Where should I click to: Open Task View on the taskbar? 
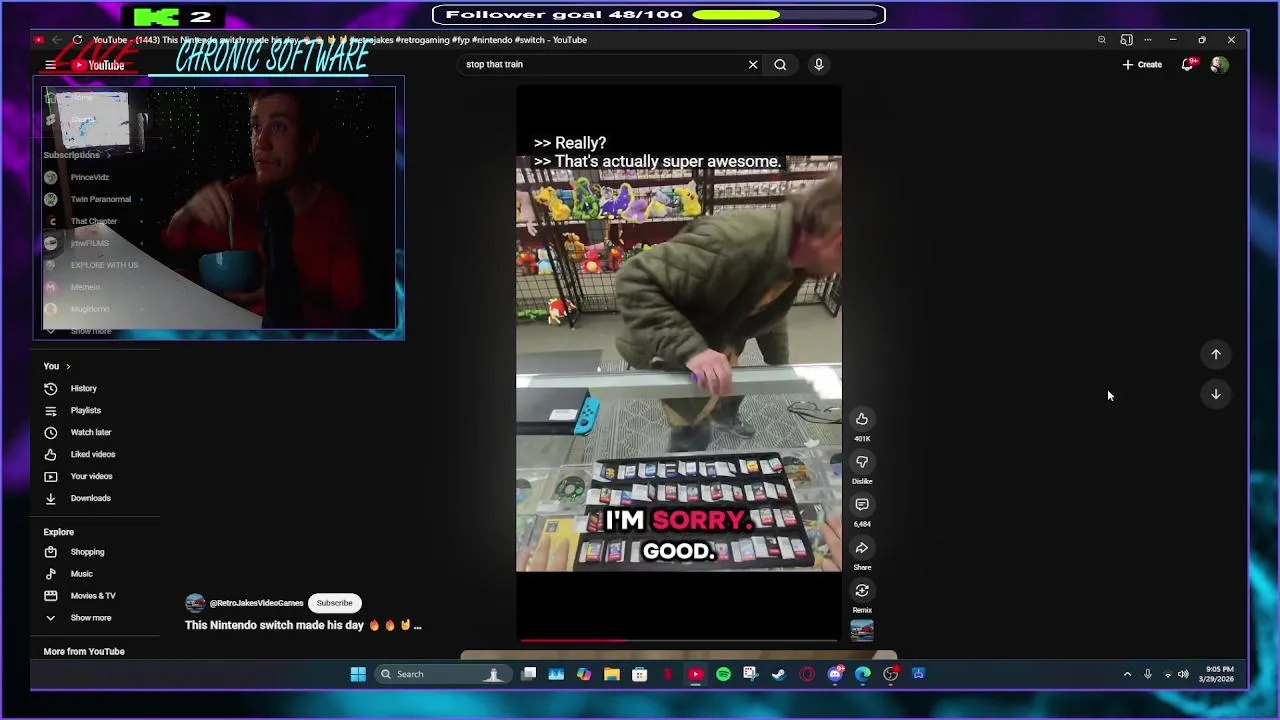529,674
